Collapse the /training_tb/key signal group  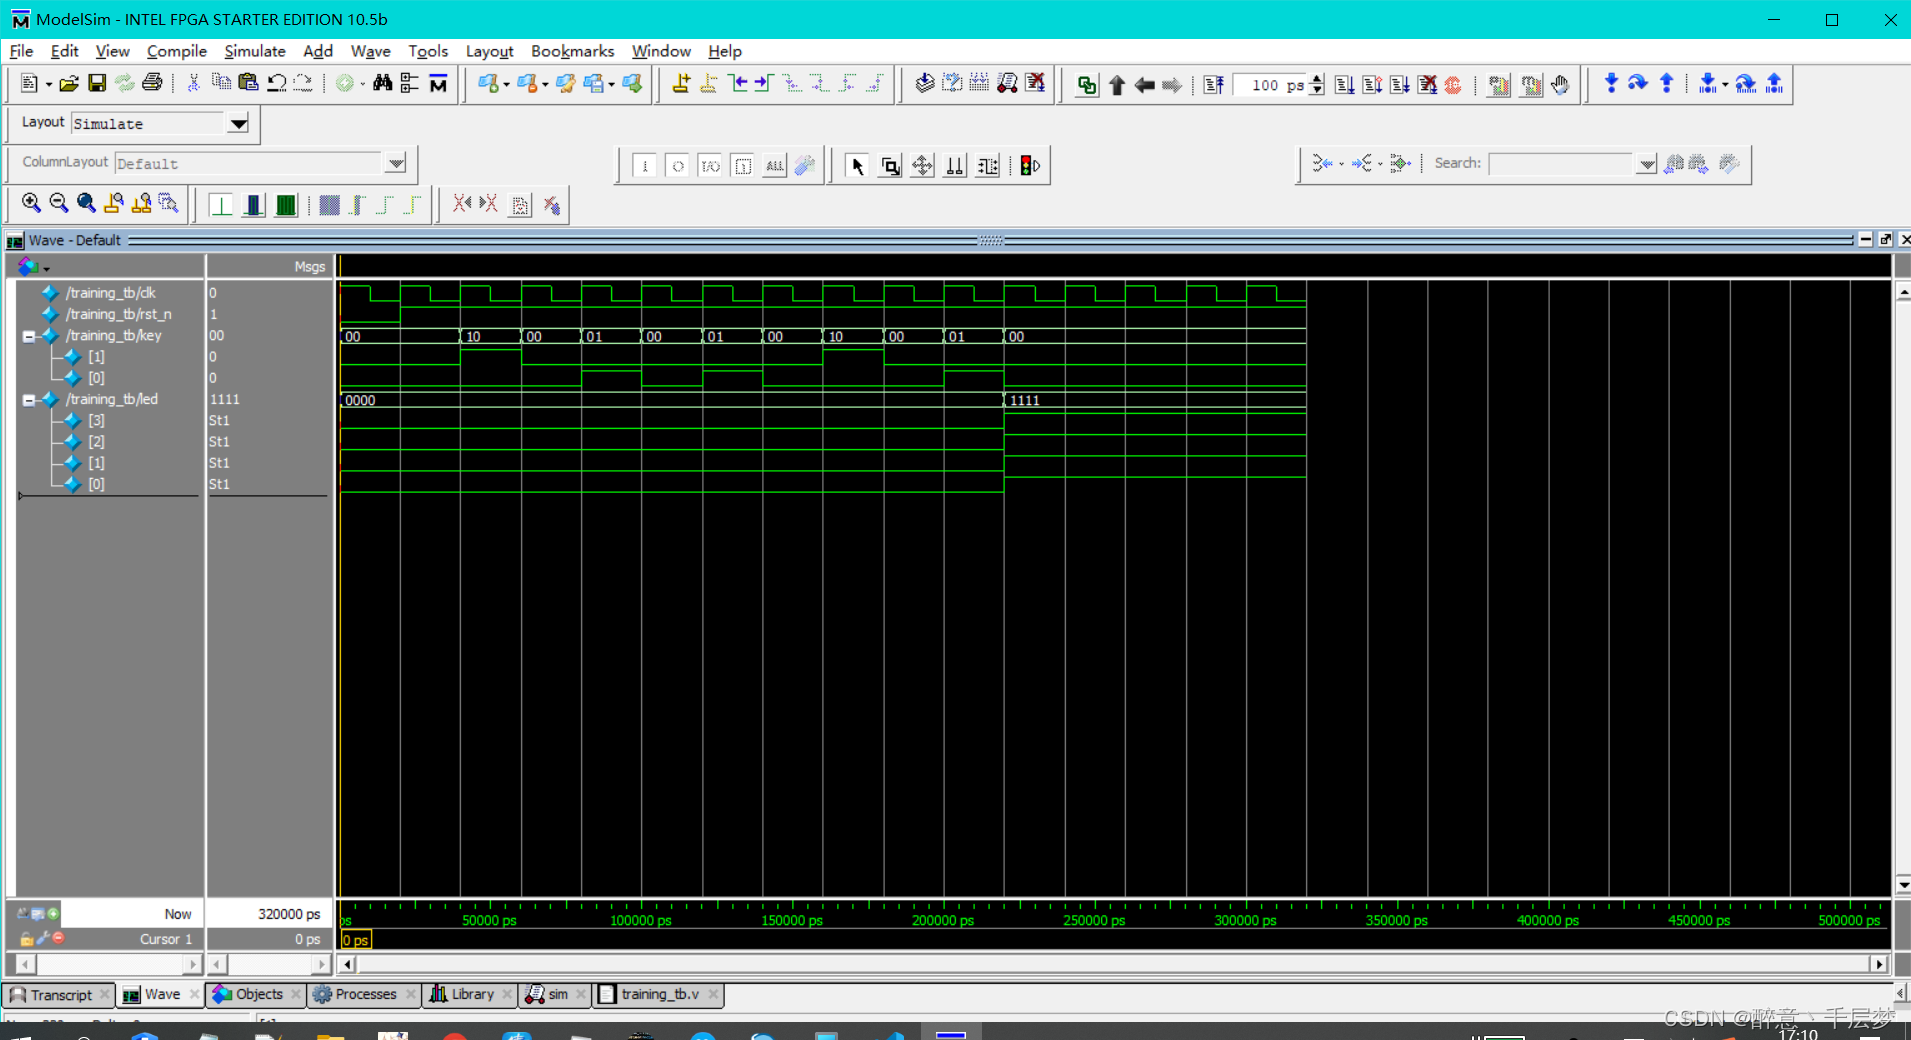[x=29, y=337]
